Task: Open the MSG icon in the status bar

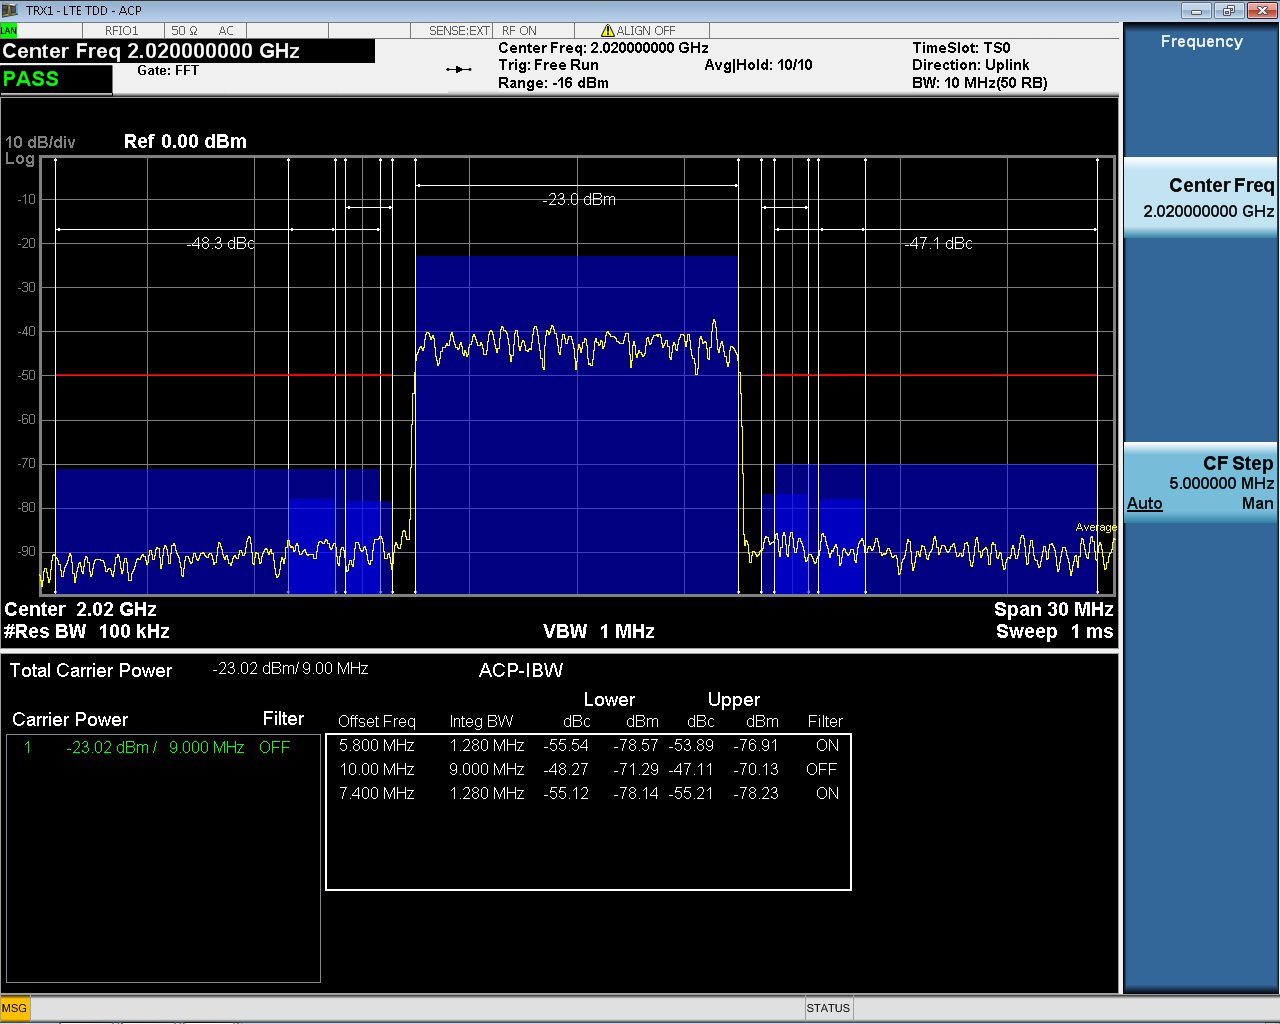Action: pyautogui.click(x=14, y=1008)
